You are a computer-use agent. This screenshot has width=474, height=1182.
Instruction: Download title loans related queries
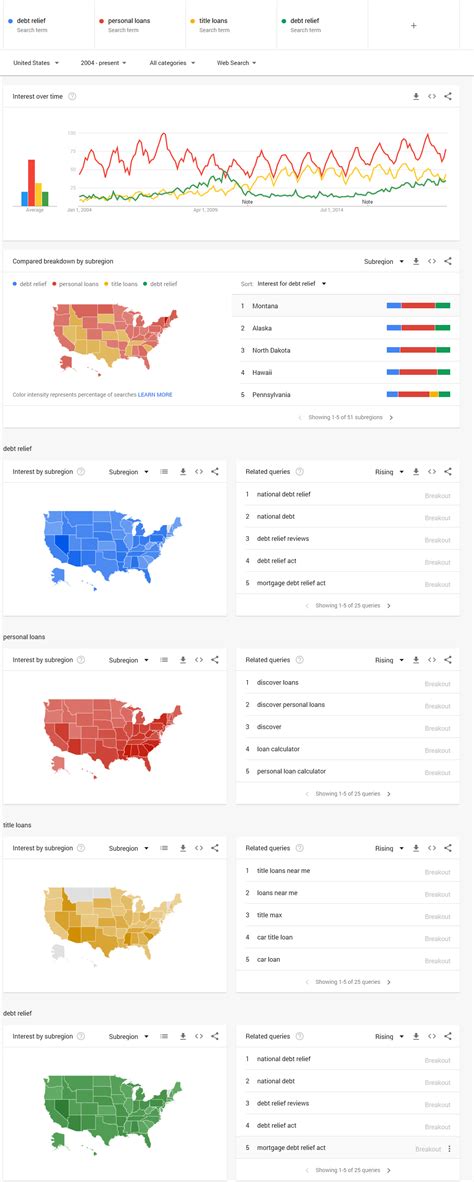tap(416, 848)
